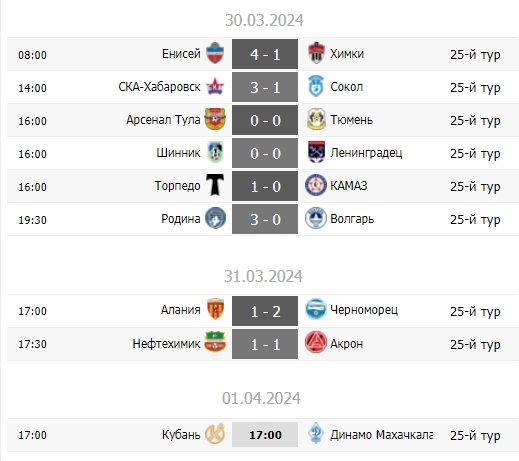Viewport: 519px width, 461px height.
Task: Click the Нефтехимик team name
Action: [166, 343]
